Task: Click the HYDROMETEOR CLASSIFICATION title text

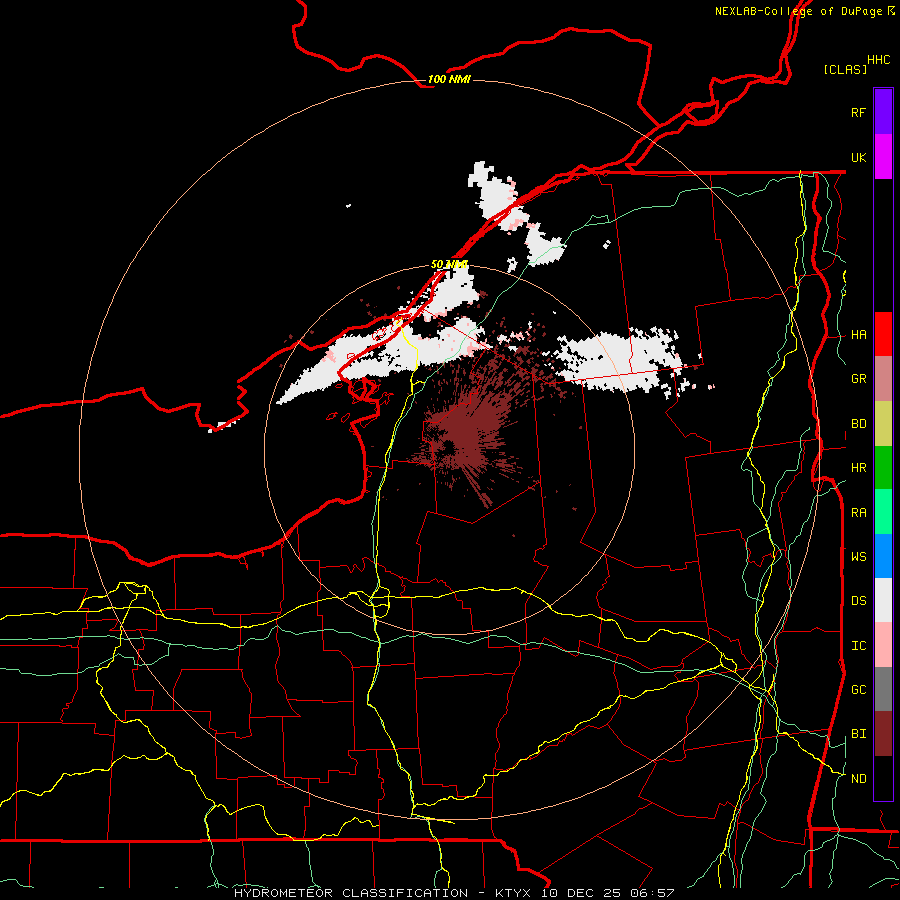Action: pos(351,893)
